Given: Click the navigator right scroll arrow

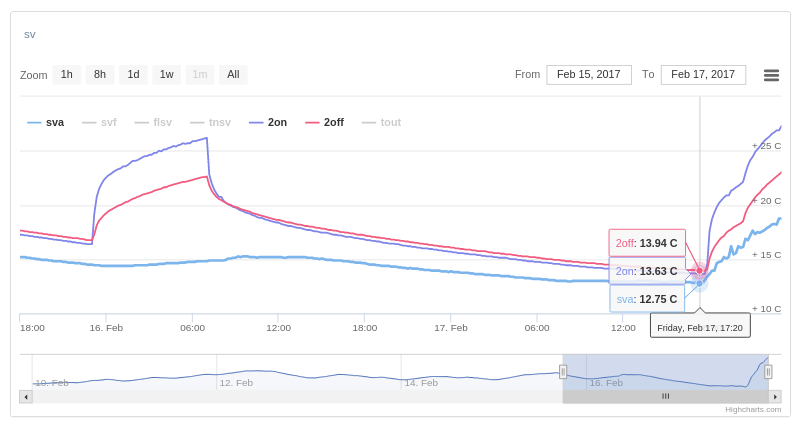Looking at the screenshot, I should [x=775, y=397].
